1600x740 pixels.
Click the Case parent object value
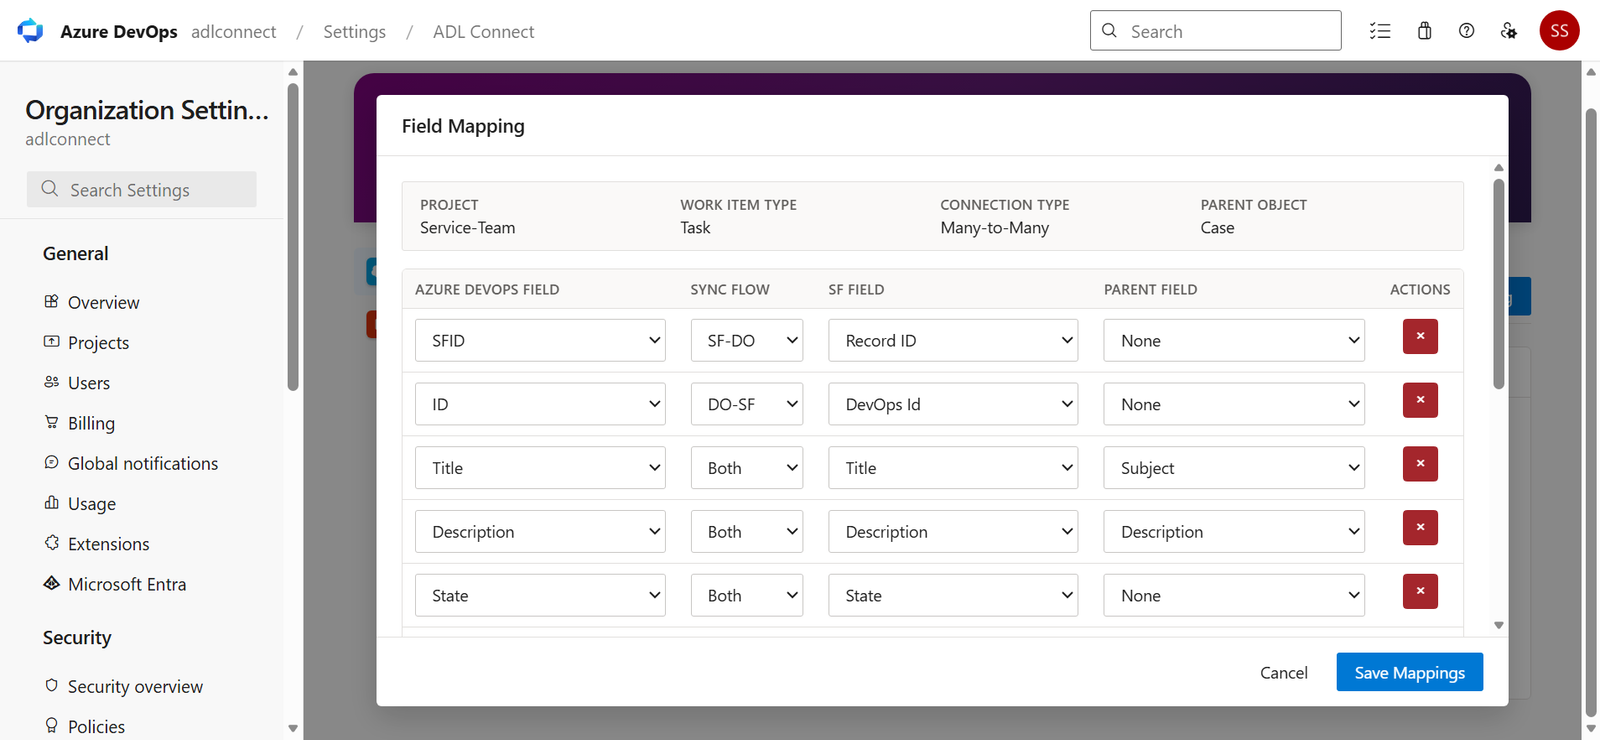pyautogui.click(x=1217, y=227)
